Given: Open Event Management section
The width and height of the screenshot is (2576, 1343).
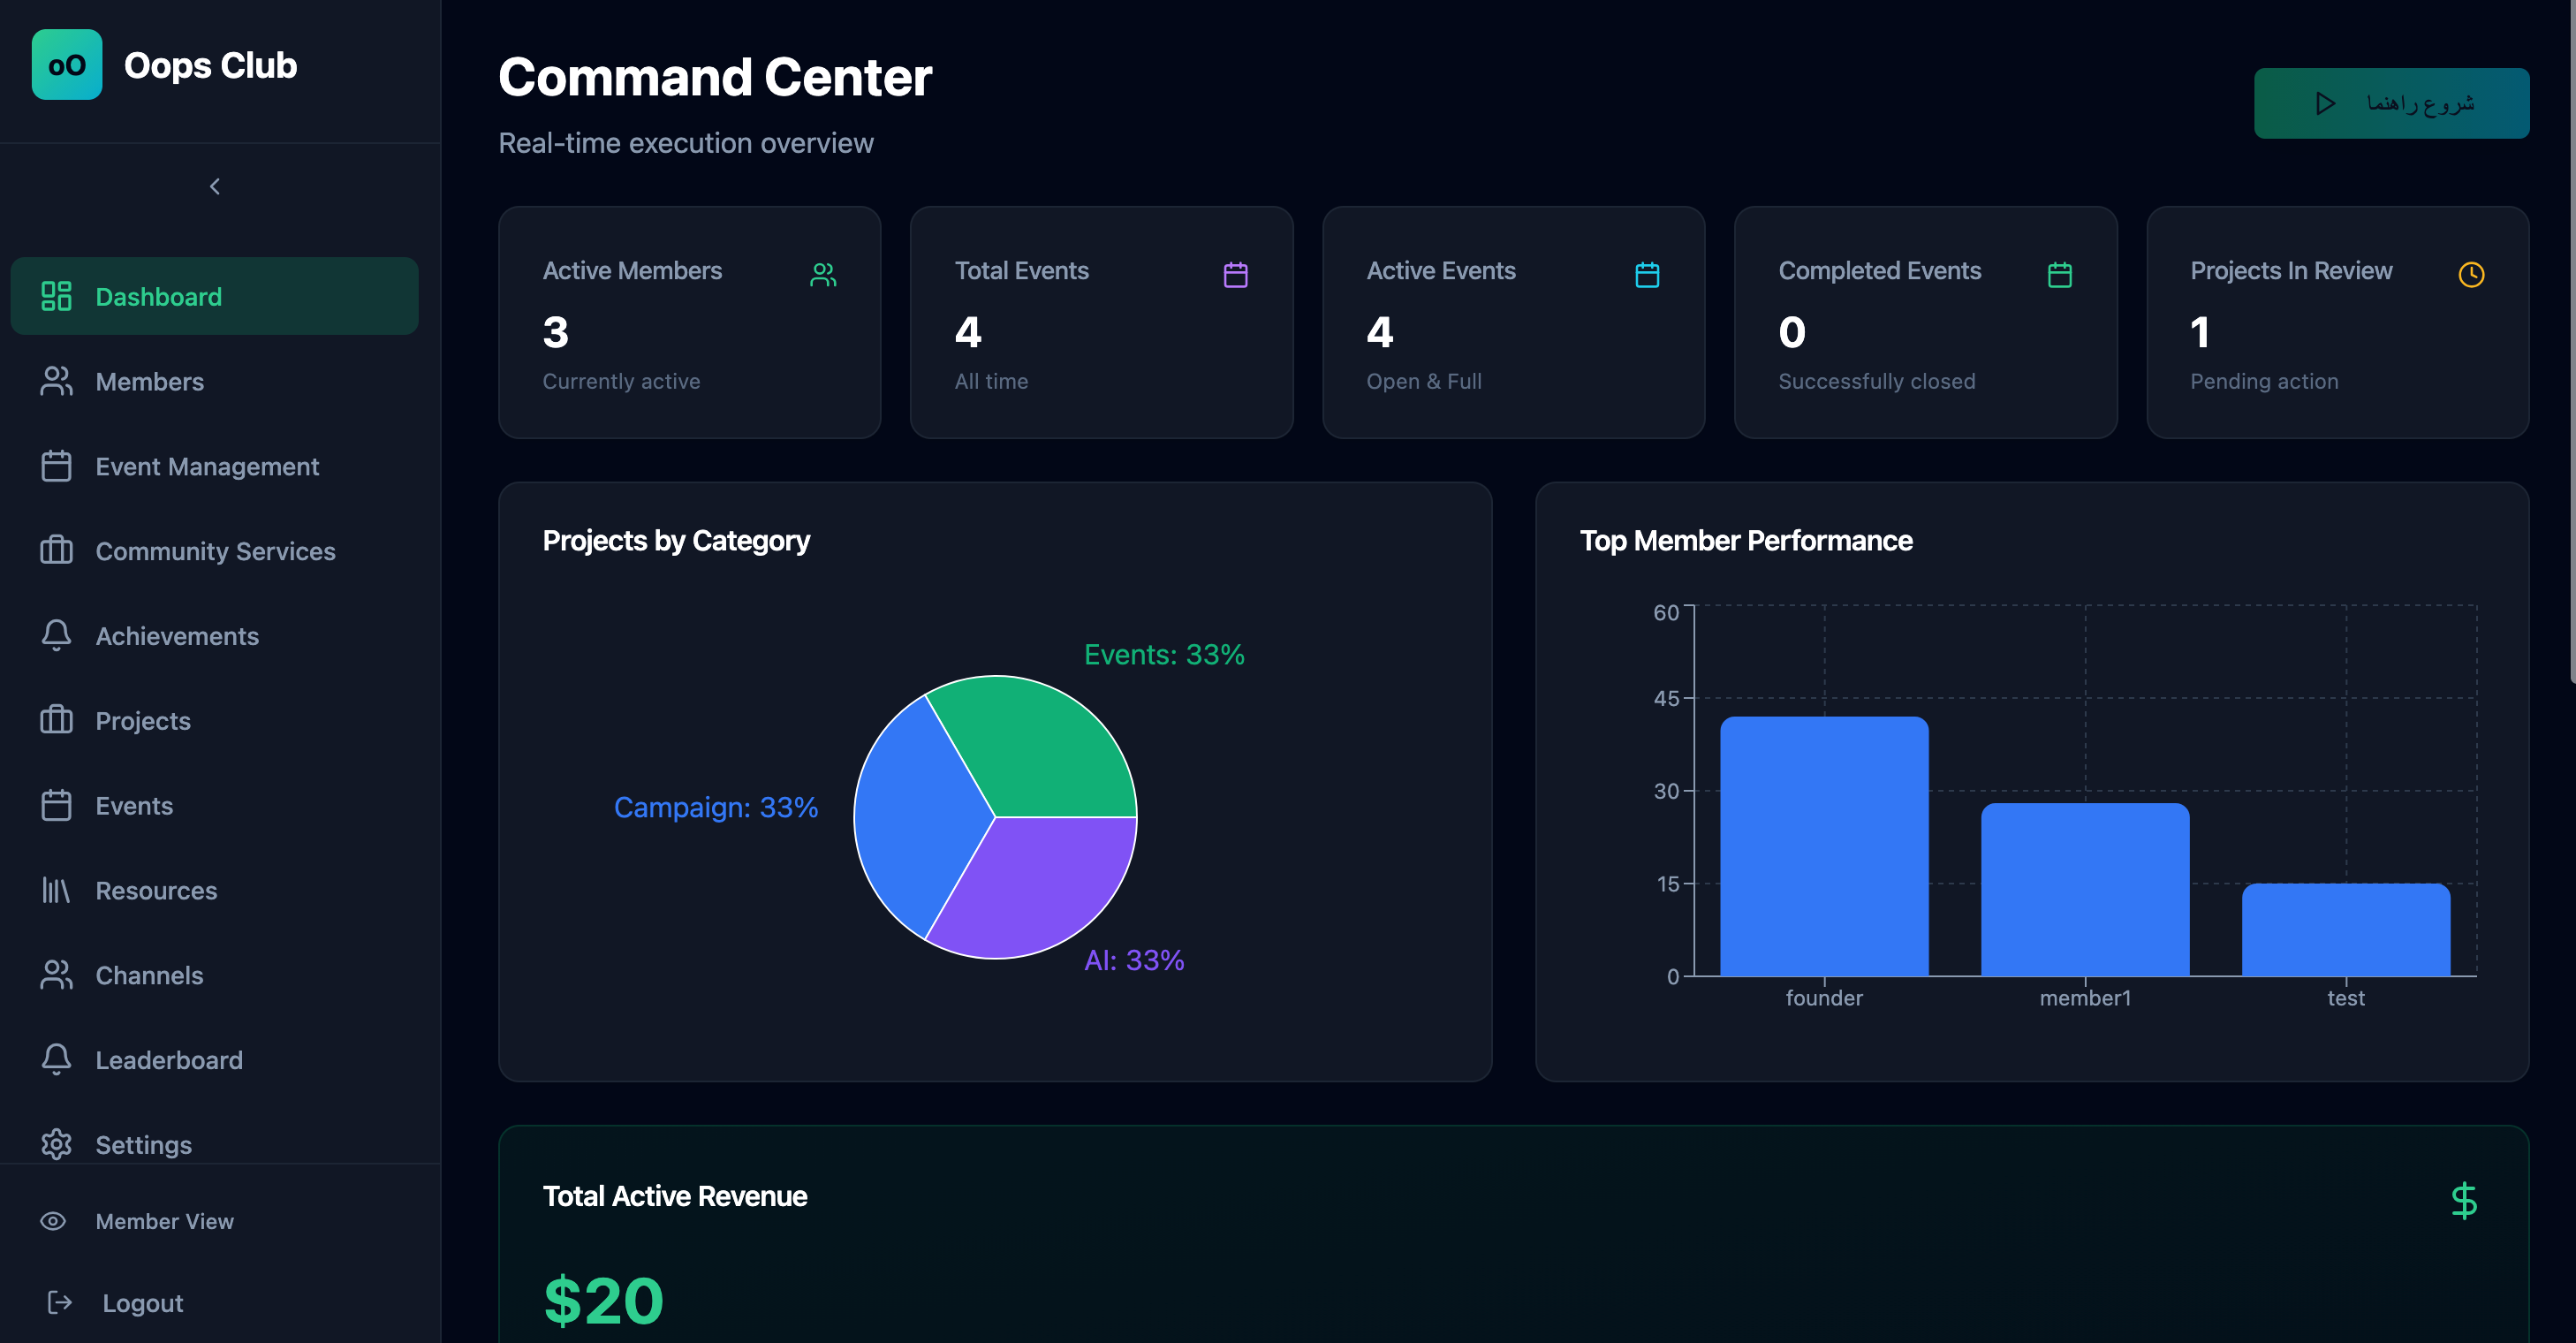Looking at the screenshot, I should 214,466.
